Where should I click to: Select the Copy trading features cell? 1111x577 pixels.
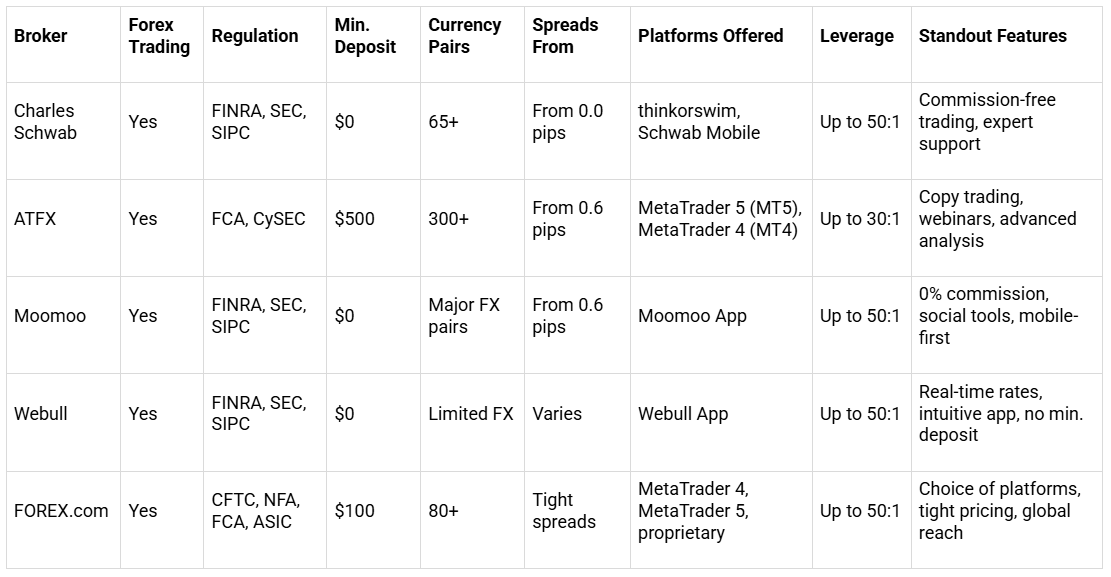997,219
